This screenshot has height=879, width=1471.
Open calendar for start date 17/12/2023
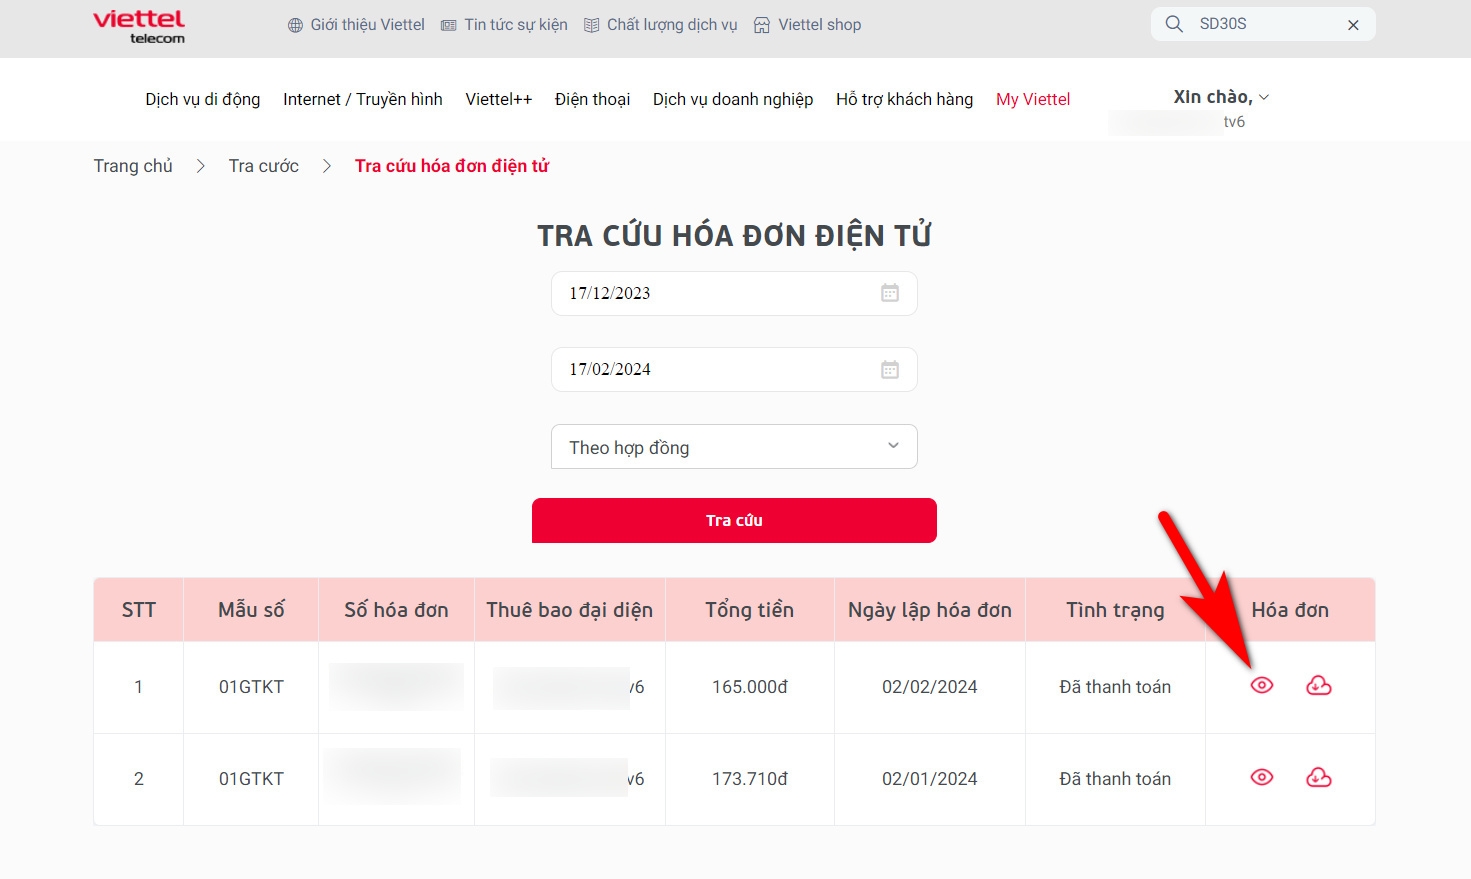(x=890, y=293)
